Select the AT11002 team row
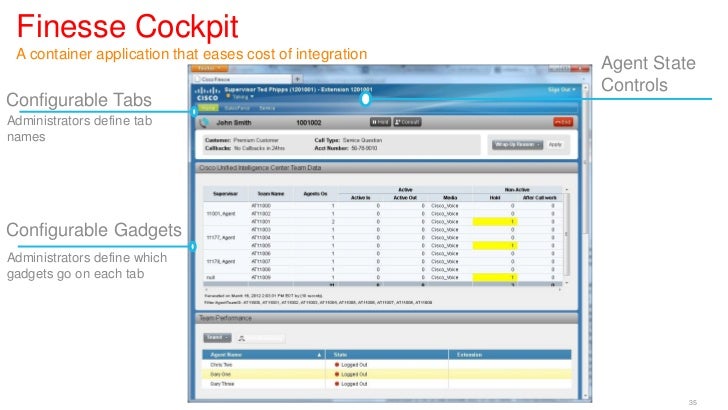The height and width of the screenshot is (410, 728). point(383,214)
